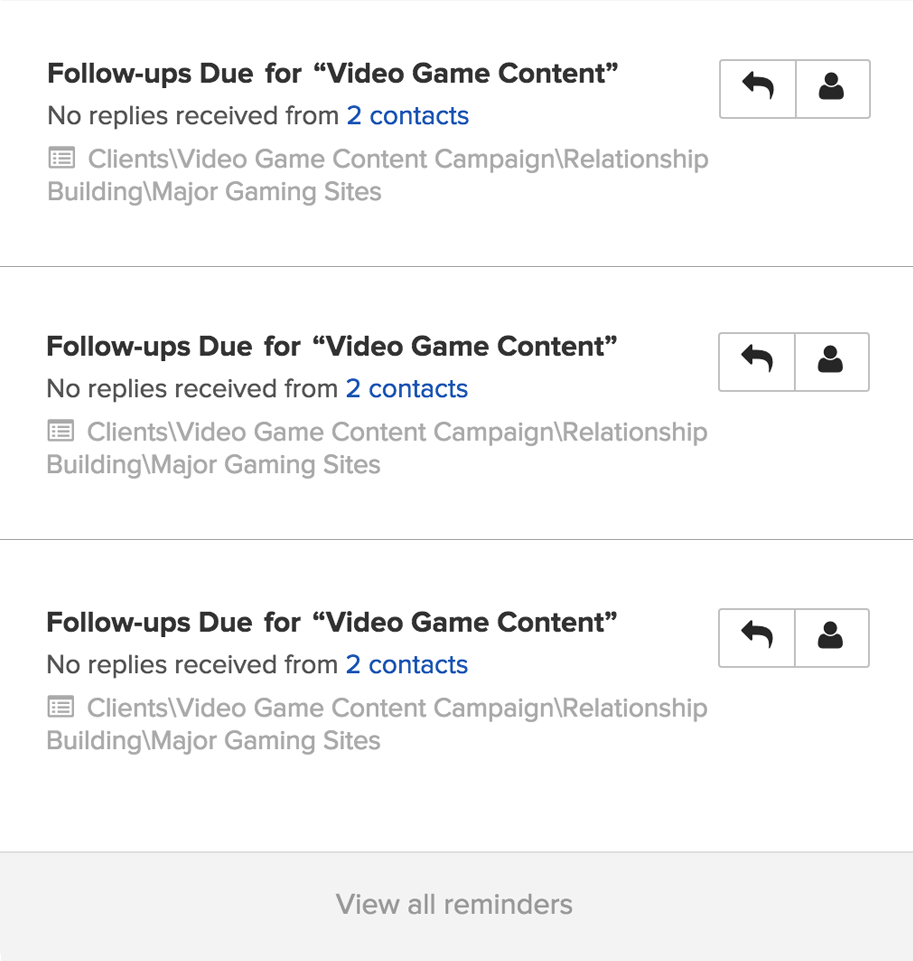Click "No replies received from" text in the first reminder

[x=193, y=116]
